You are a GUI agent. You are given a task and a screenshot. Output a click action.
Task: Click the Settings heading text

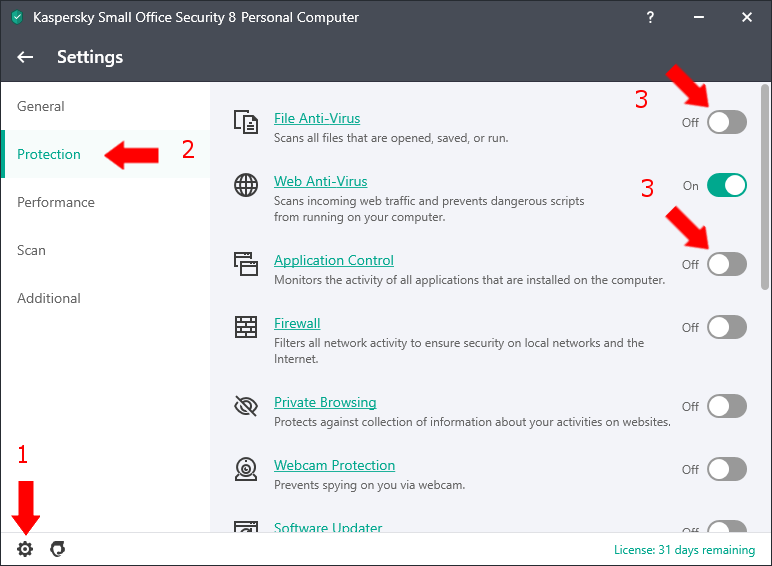tap(90, 57)
